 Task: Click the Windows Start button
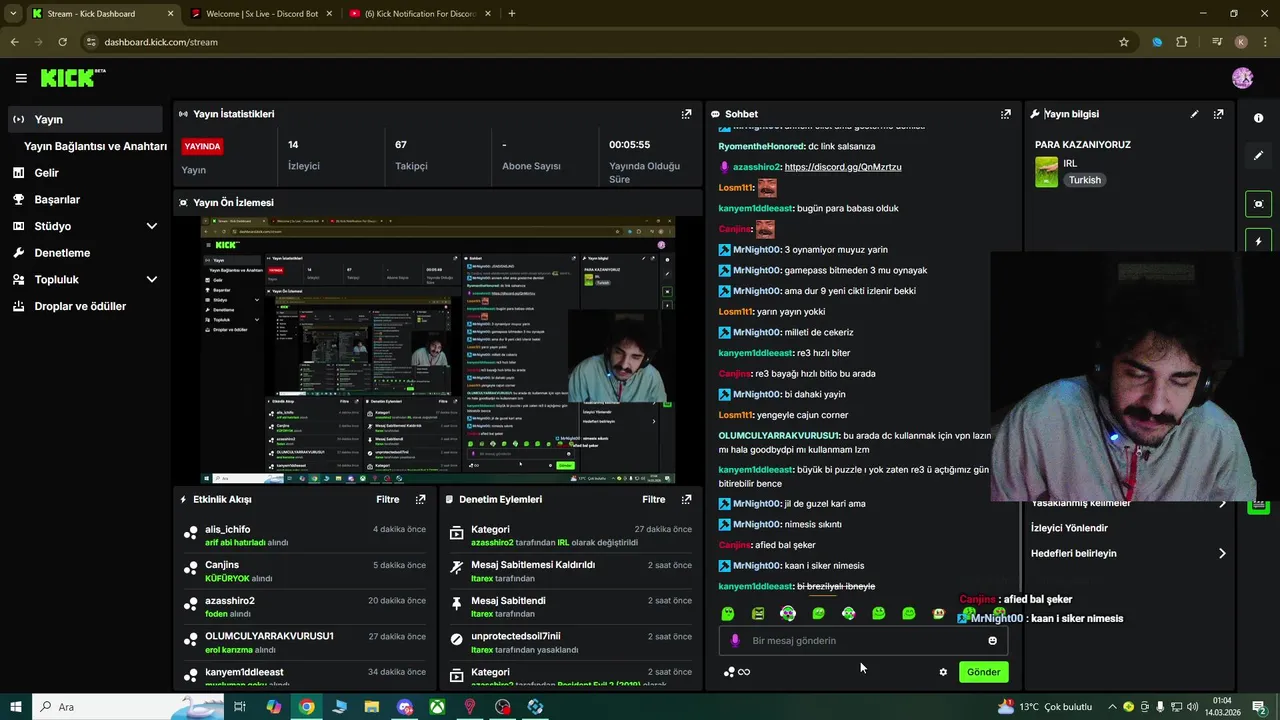[15, 707]
